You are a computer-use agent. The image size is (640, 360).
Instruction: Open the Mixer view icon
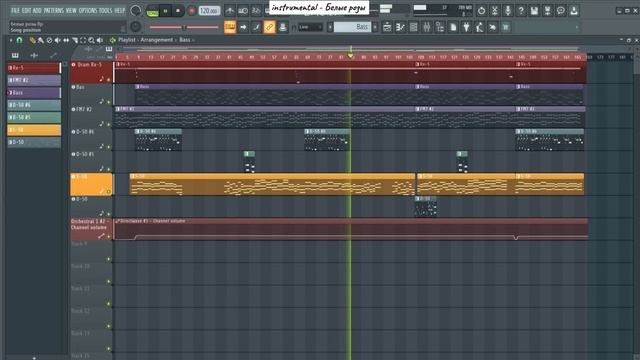(x=427, y=27)
